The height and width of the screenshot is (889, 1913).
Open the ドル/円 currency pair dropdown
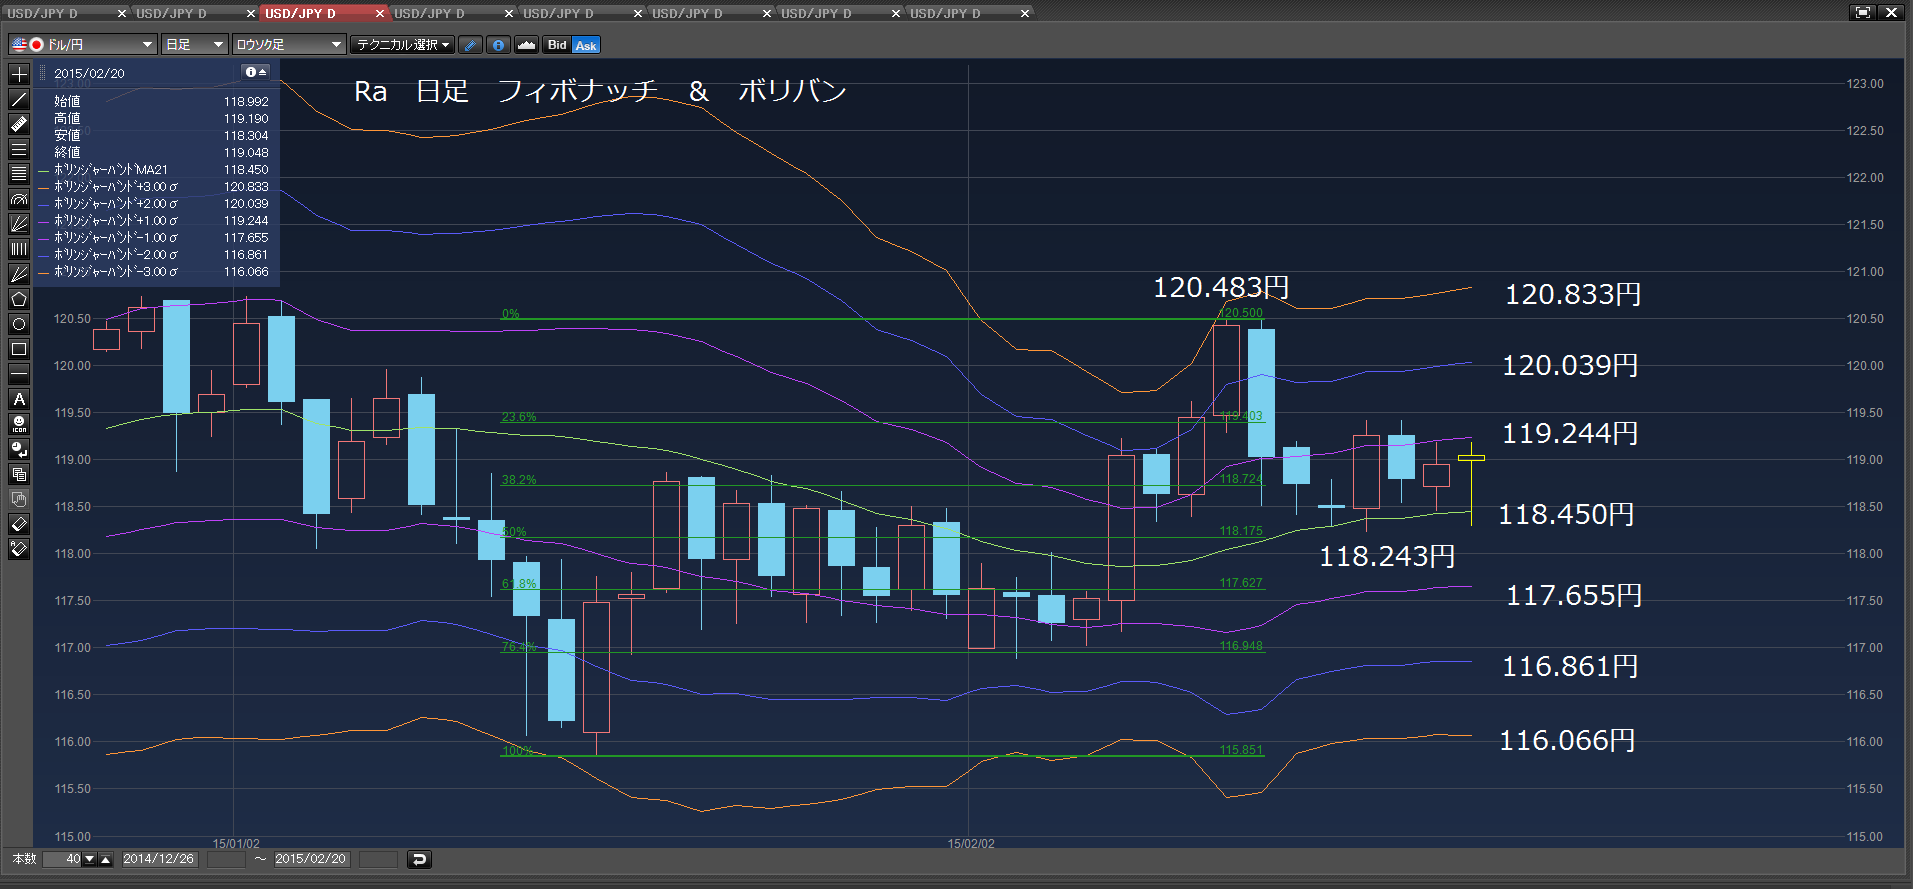[x=83, y=45]
